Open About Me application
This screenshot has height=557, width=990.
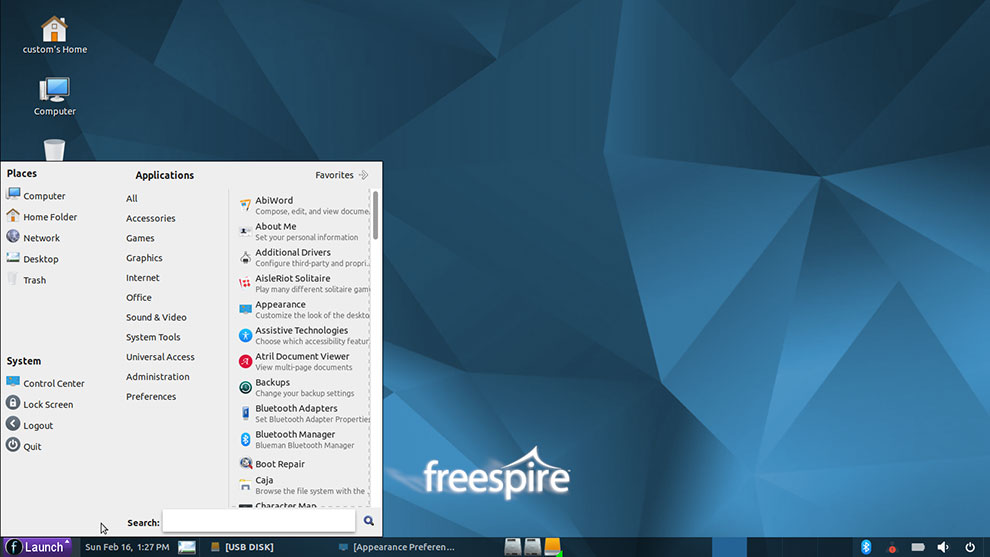click(304, 231)
